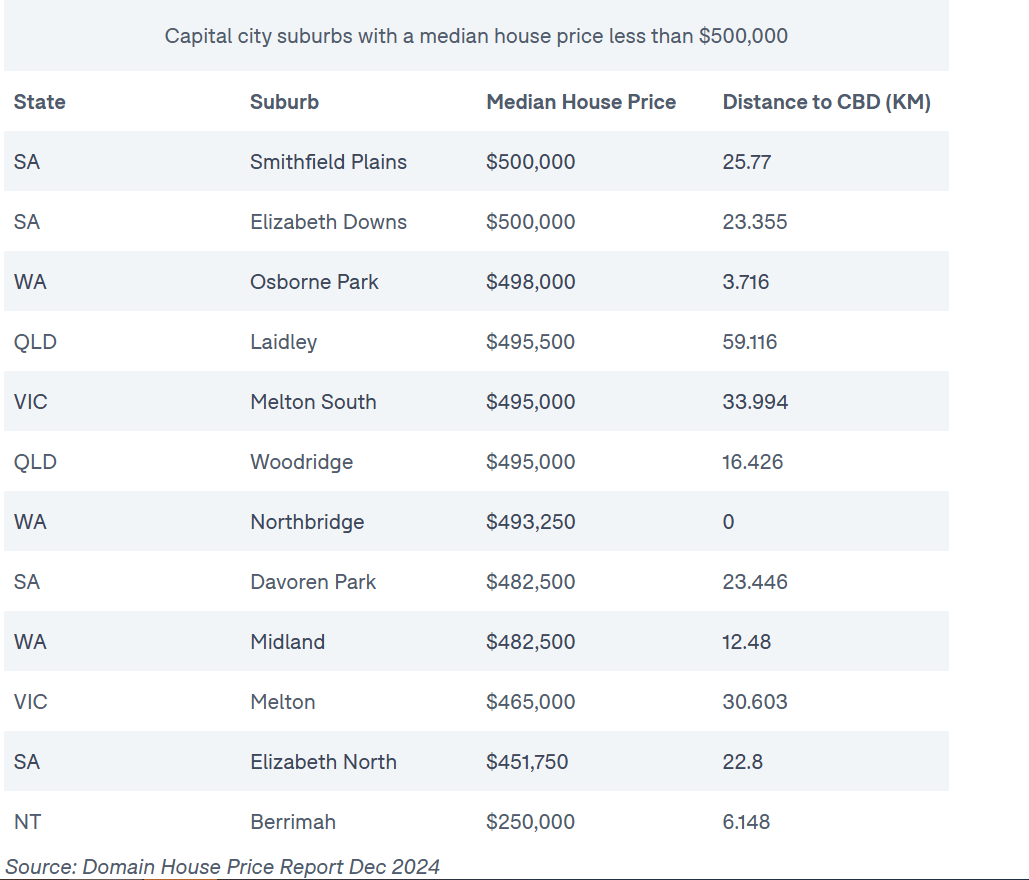Click the Midland suburb name

pos(287,642)
